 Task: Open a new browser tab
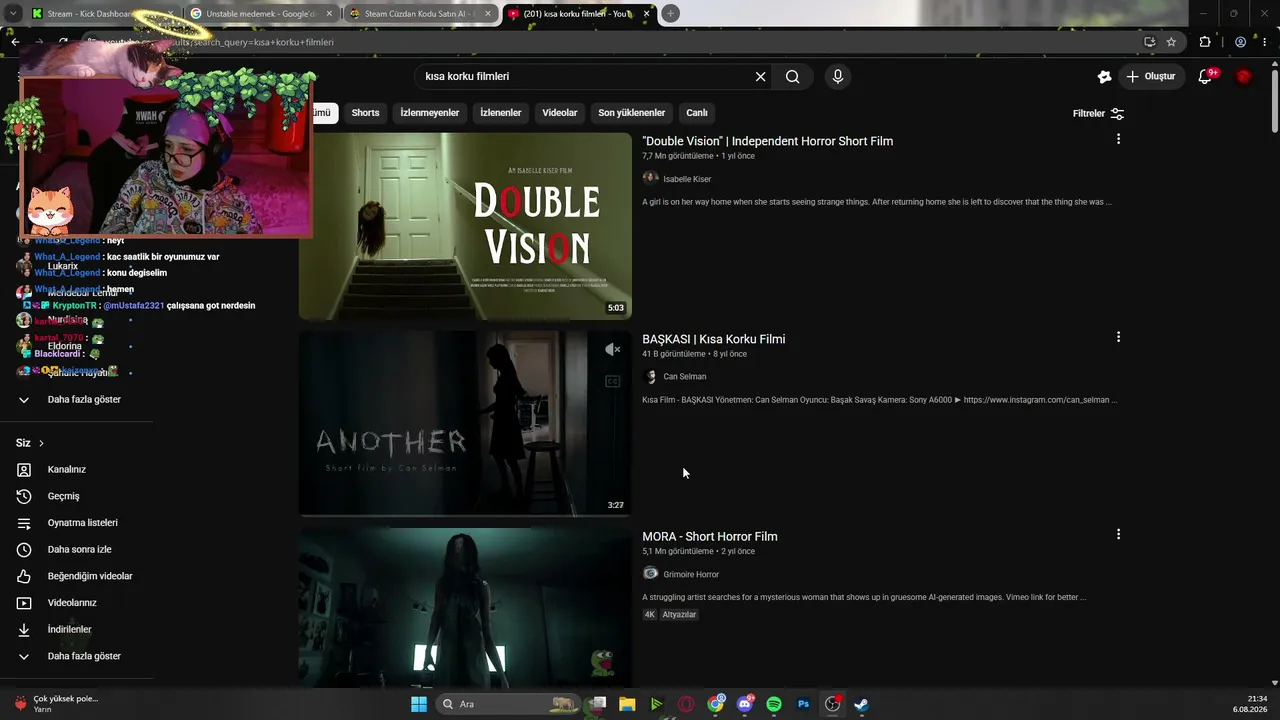pos(670,14)
